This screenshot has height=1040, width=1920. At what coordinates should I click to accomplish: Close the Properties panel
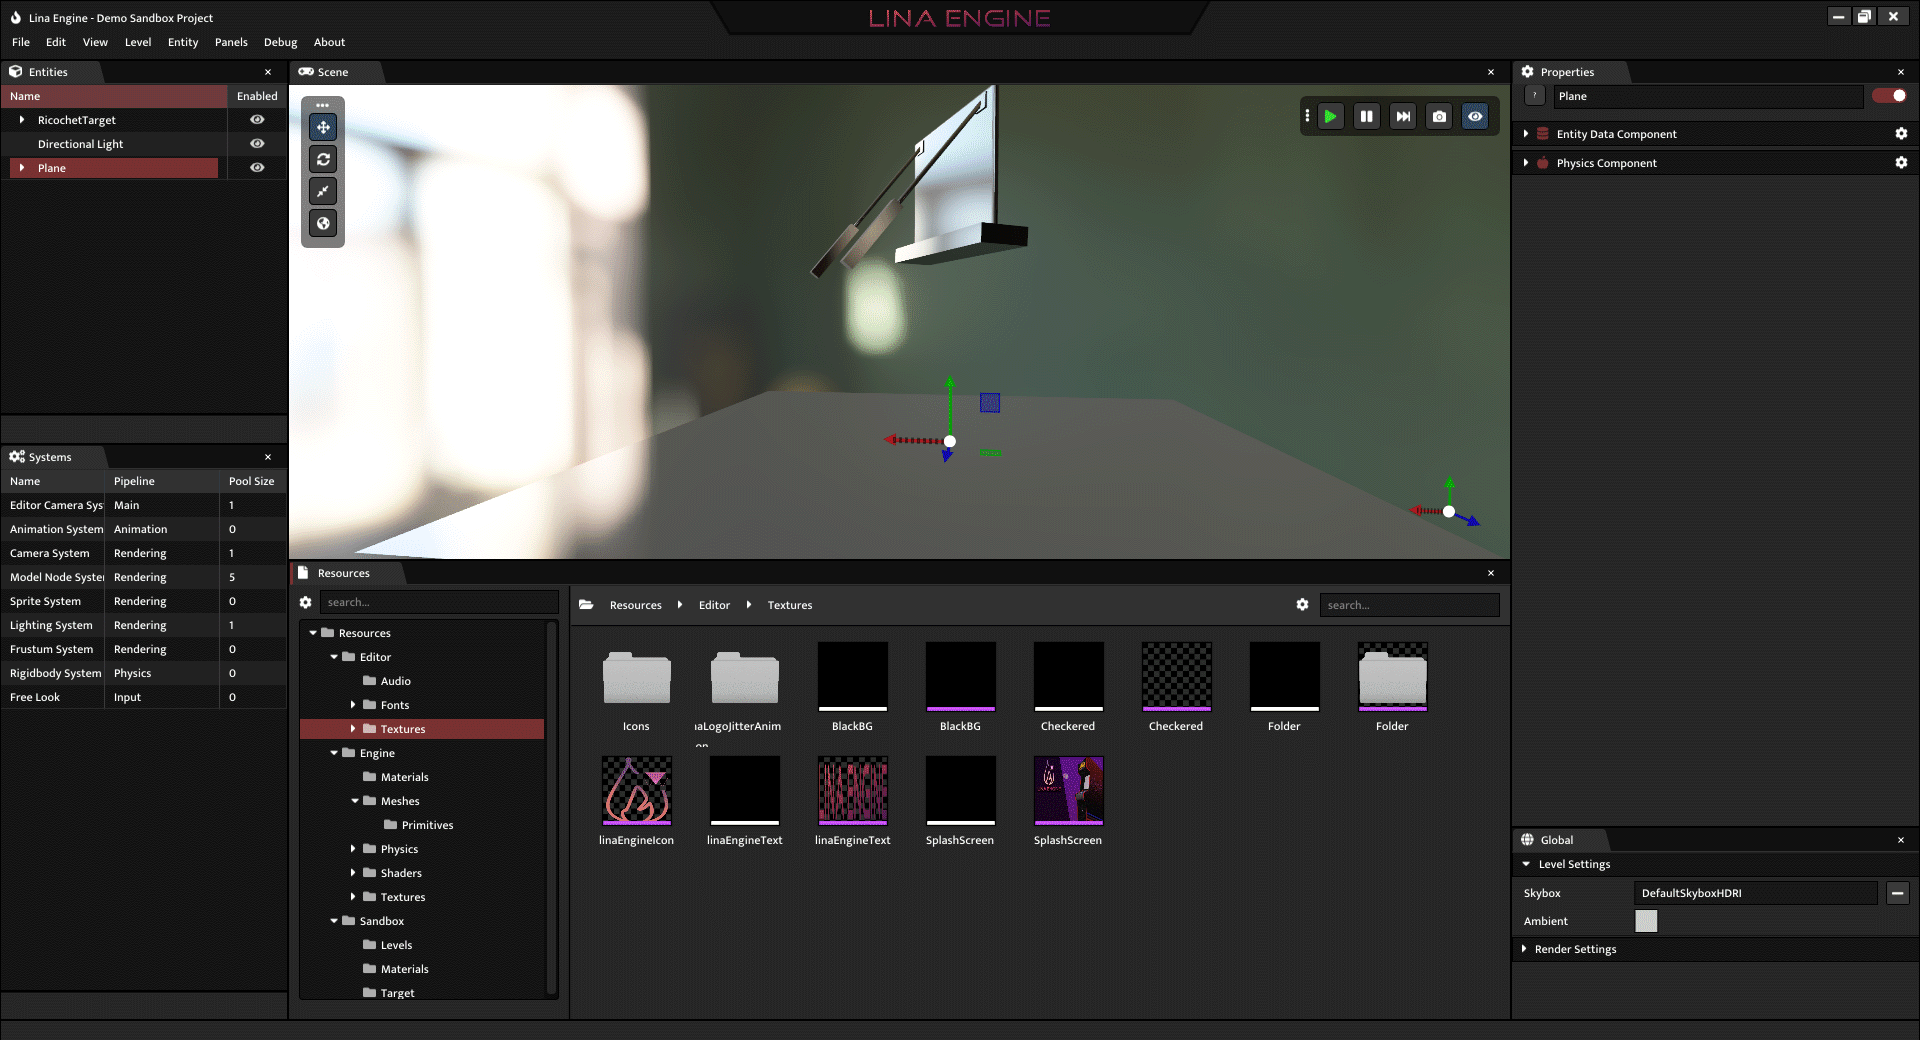[x=1901, y=72]
